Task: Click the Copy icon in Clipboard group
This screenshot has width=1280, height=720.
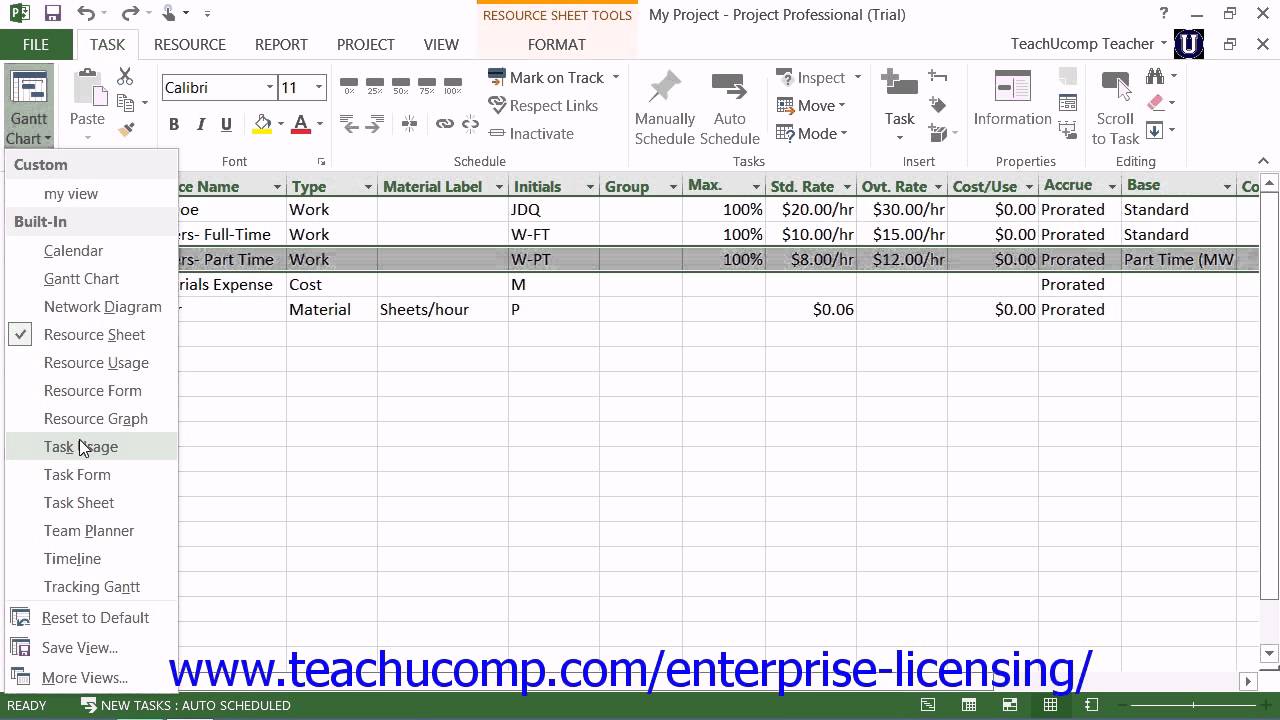Action: pos(126,103)
